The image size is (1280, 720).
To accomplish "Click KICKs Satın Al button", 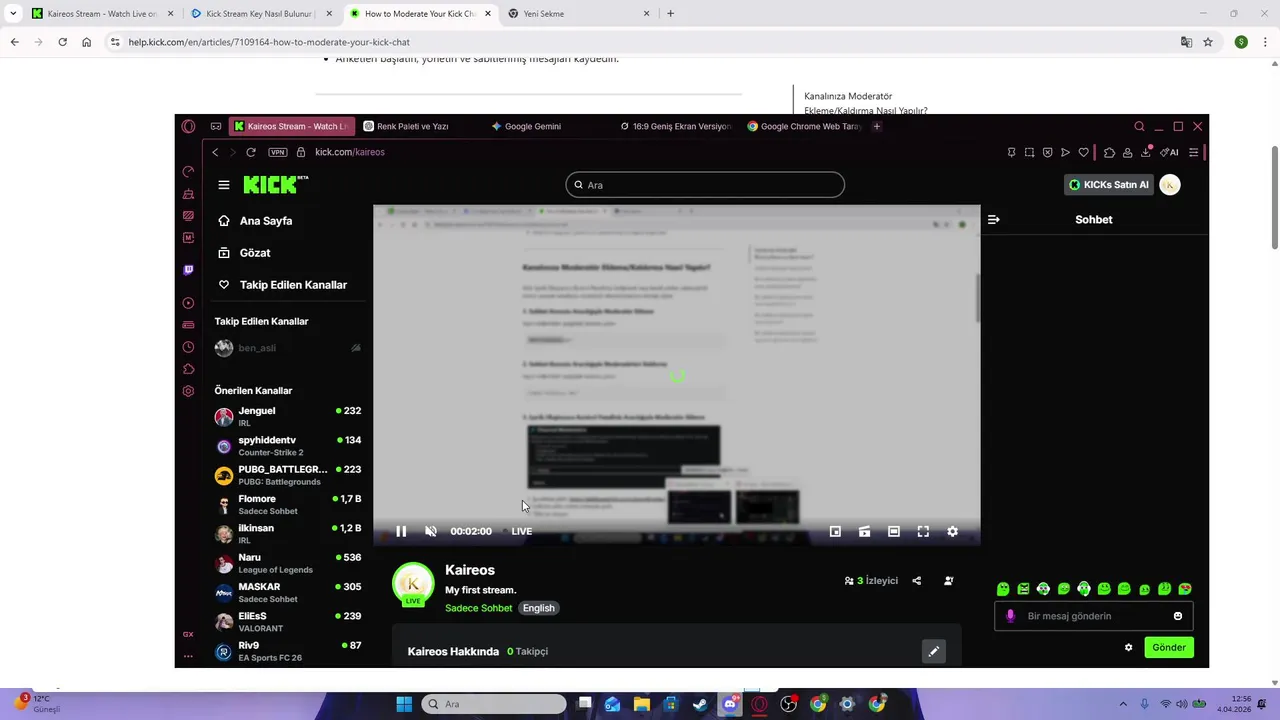I will click(x=1108, y=185).
